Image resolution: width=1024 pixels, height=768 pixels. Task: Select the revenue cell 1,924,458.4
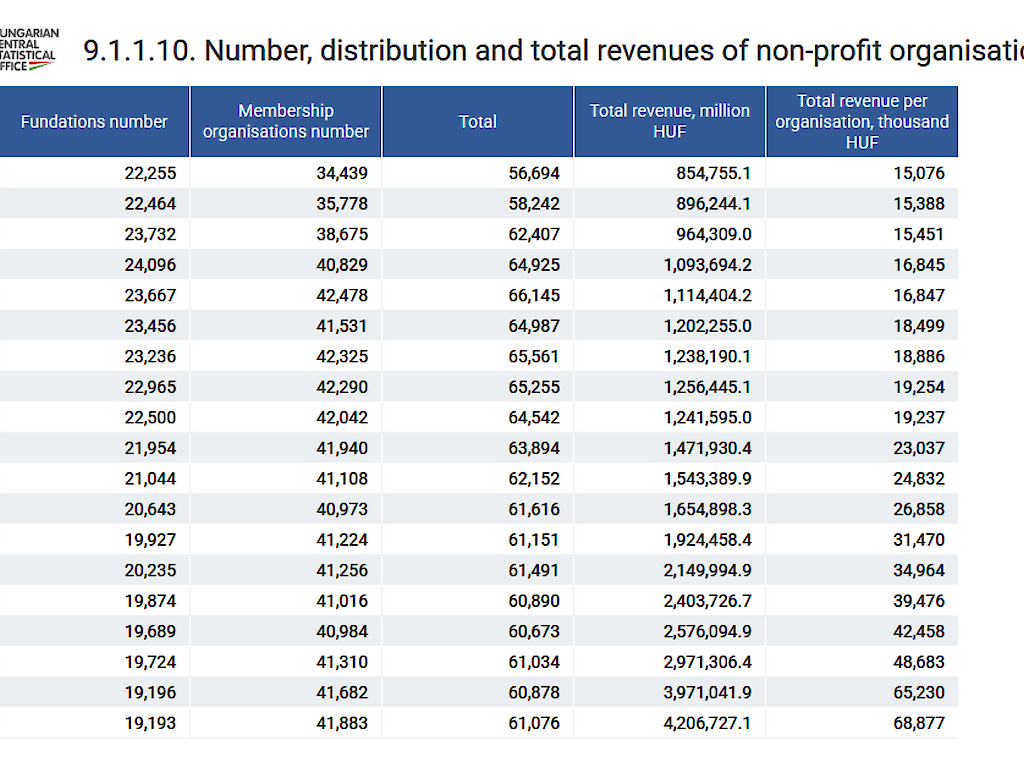point(707,540)
